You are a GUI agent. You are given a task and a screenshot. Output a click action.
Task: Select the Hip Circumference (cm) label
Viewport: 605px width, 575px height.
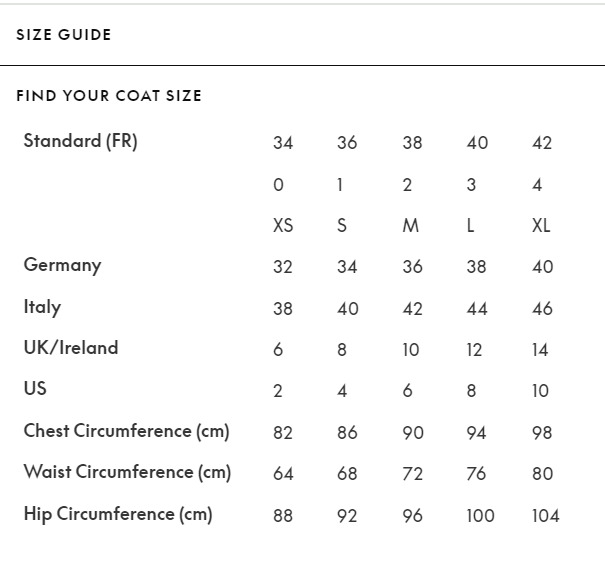tap(118, 514)
